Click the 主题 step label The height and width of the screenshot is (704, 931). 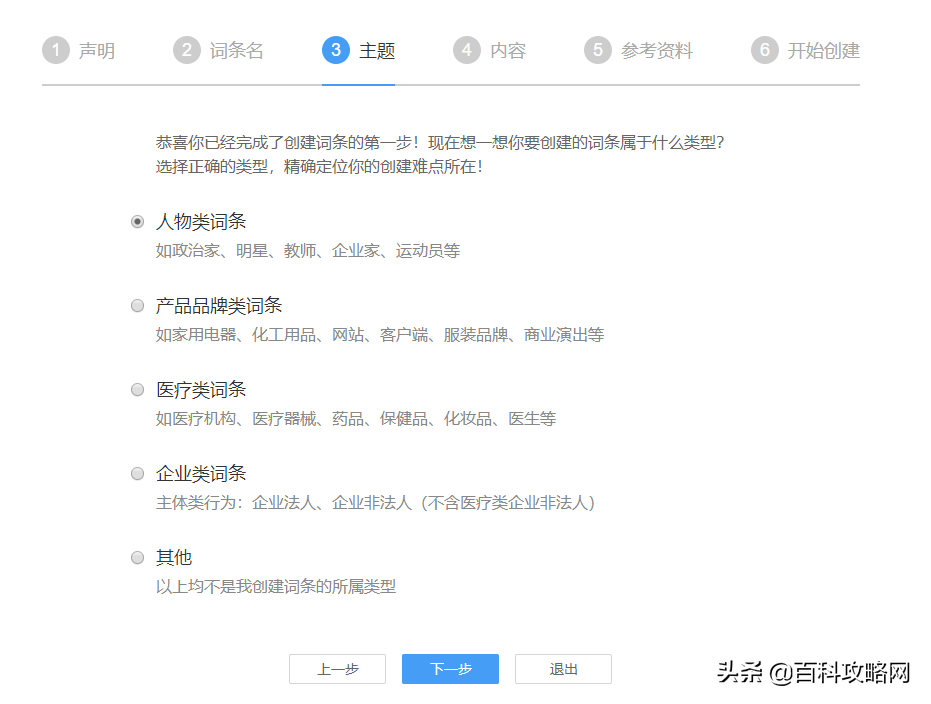(377, 51)
